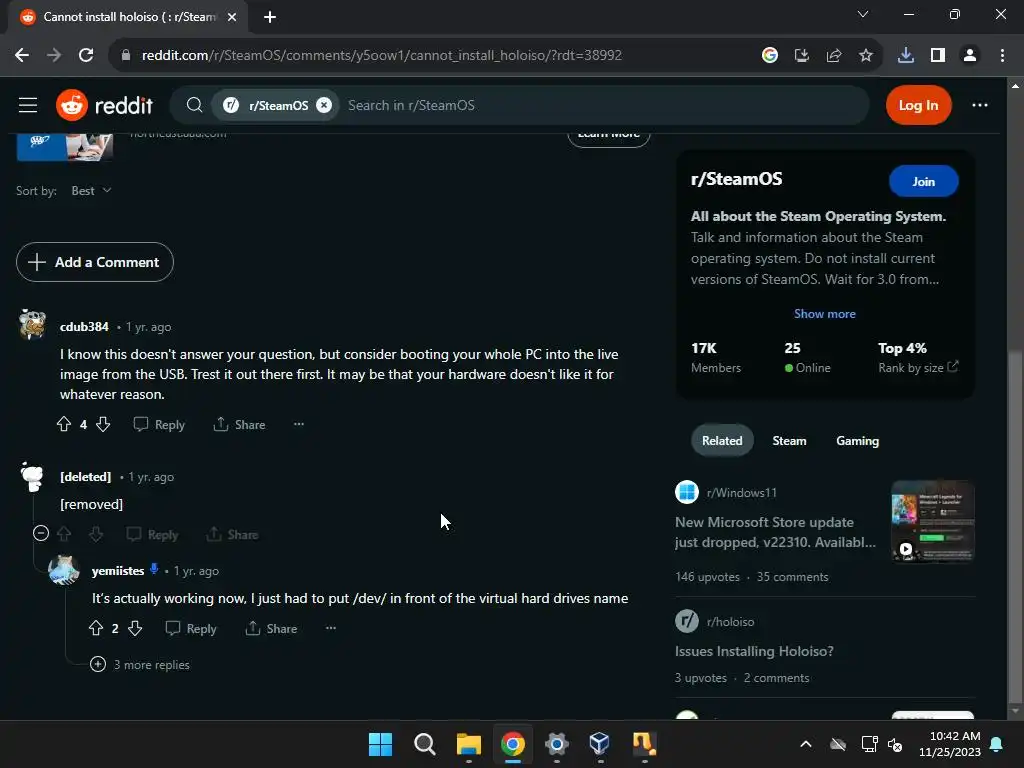Click the Log In button

(918, 105)
